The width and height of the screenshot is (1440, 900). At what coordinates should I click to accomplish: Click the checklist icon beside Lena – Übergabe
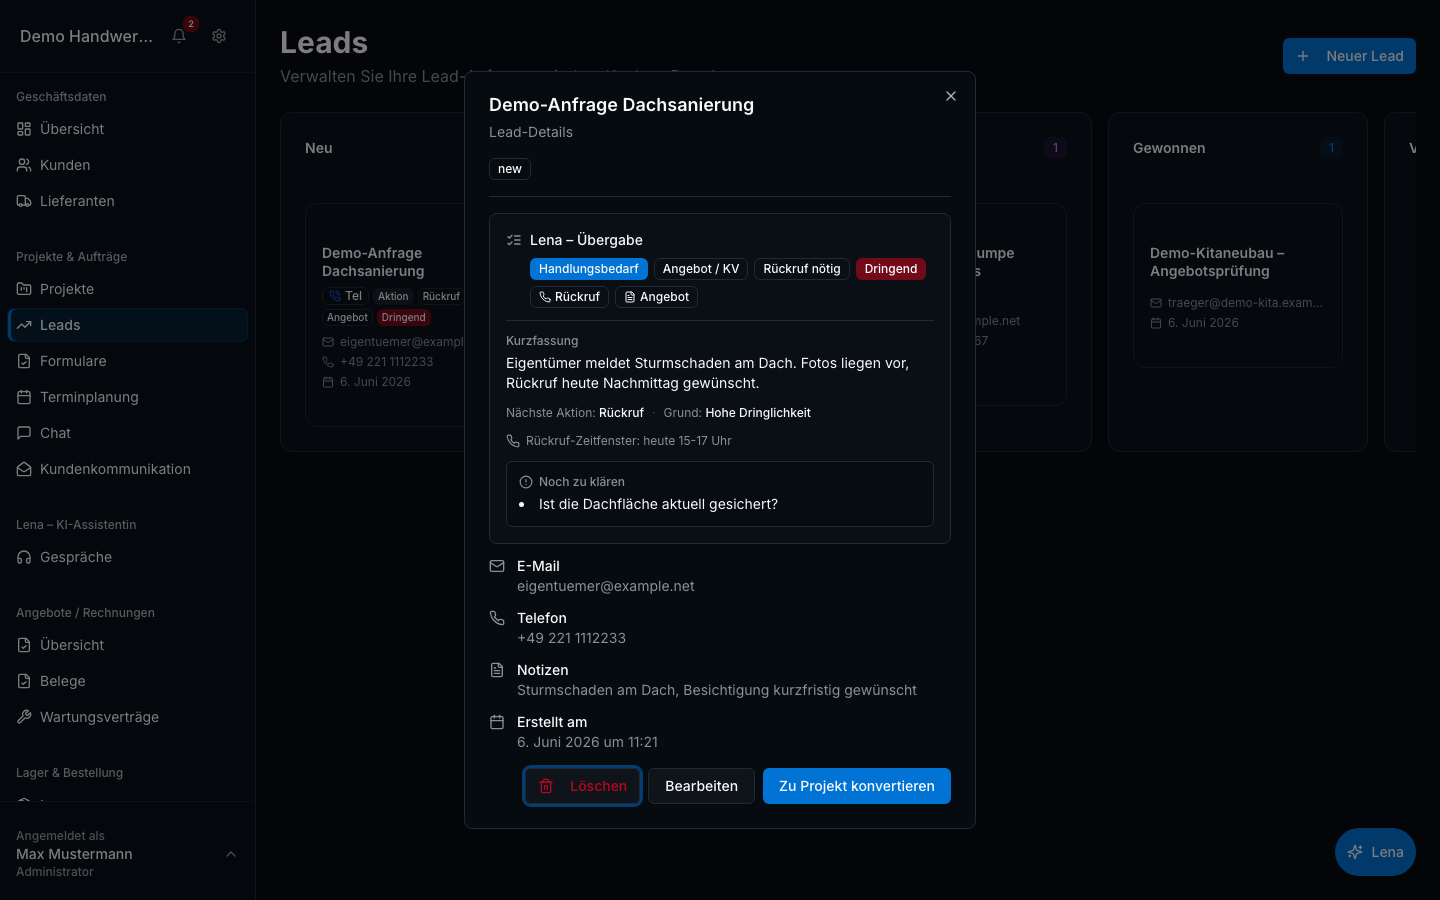coord(514,240)
